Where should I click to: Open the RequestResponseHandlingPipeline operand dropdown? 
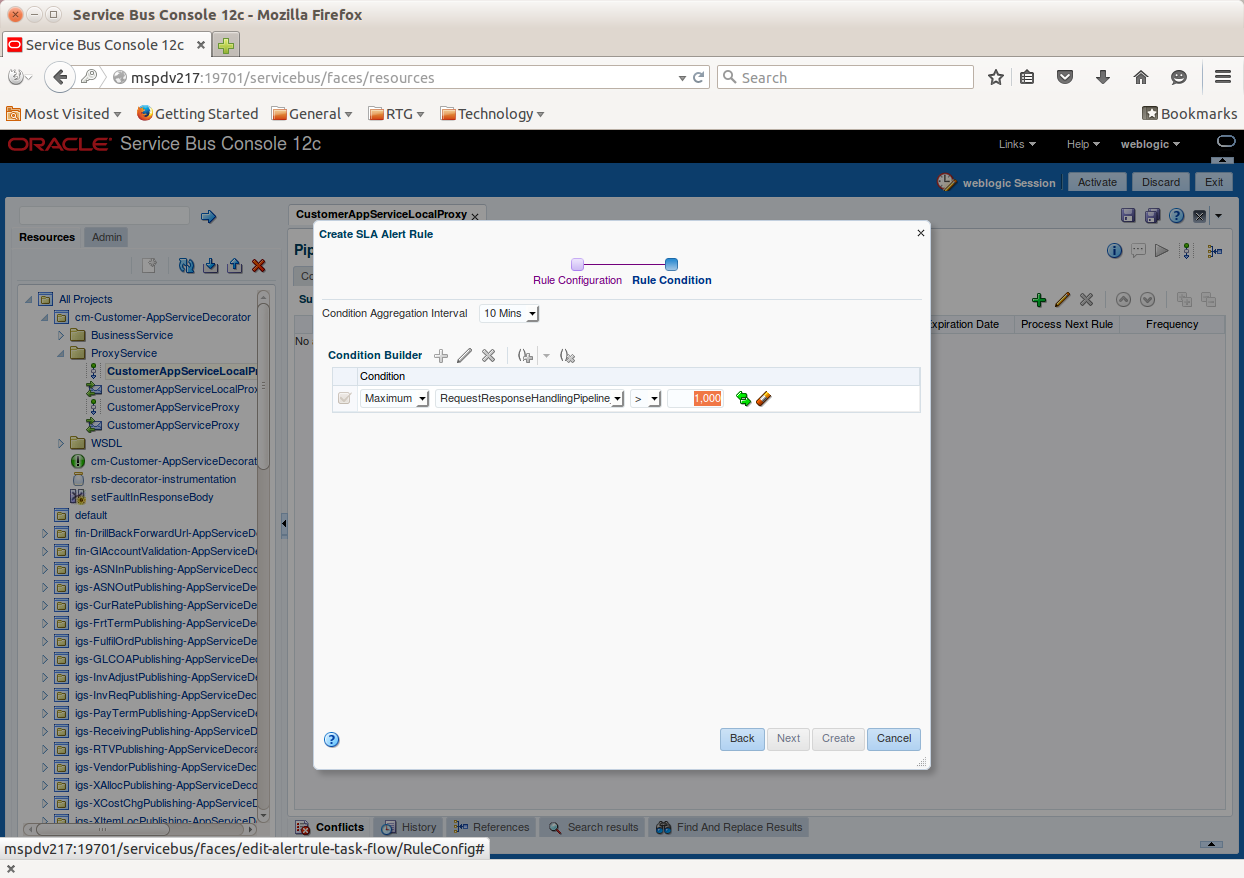tap(530, 398)
